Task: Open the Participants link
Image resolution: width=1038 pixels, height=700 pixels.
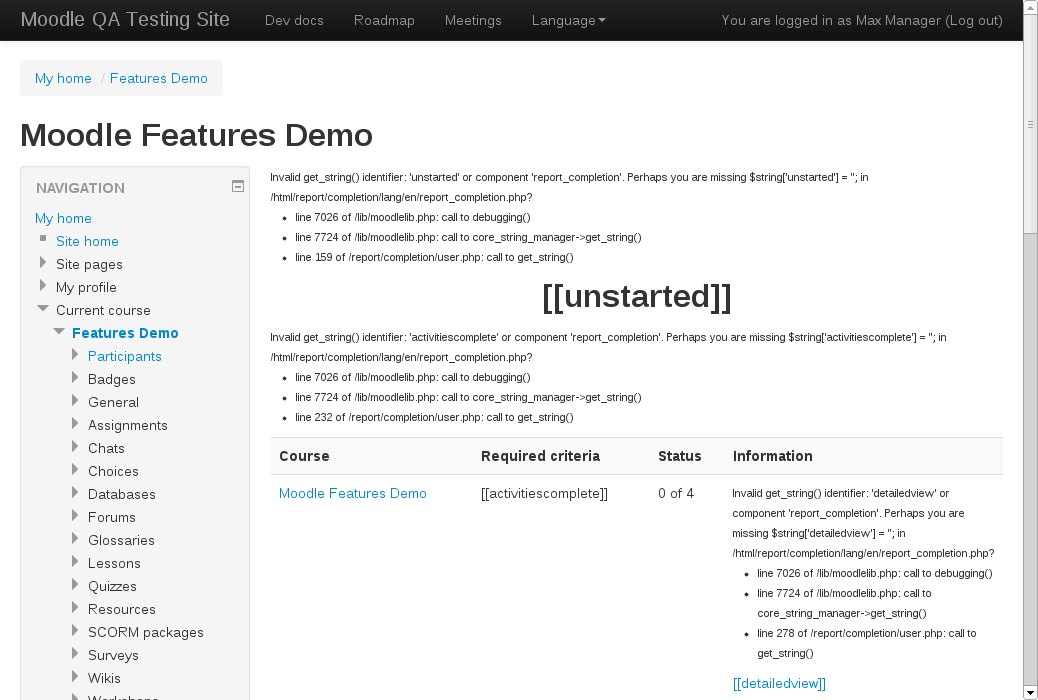Action: coord(124,356)
